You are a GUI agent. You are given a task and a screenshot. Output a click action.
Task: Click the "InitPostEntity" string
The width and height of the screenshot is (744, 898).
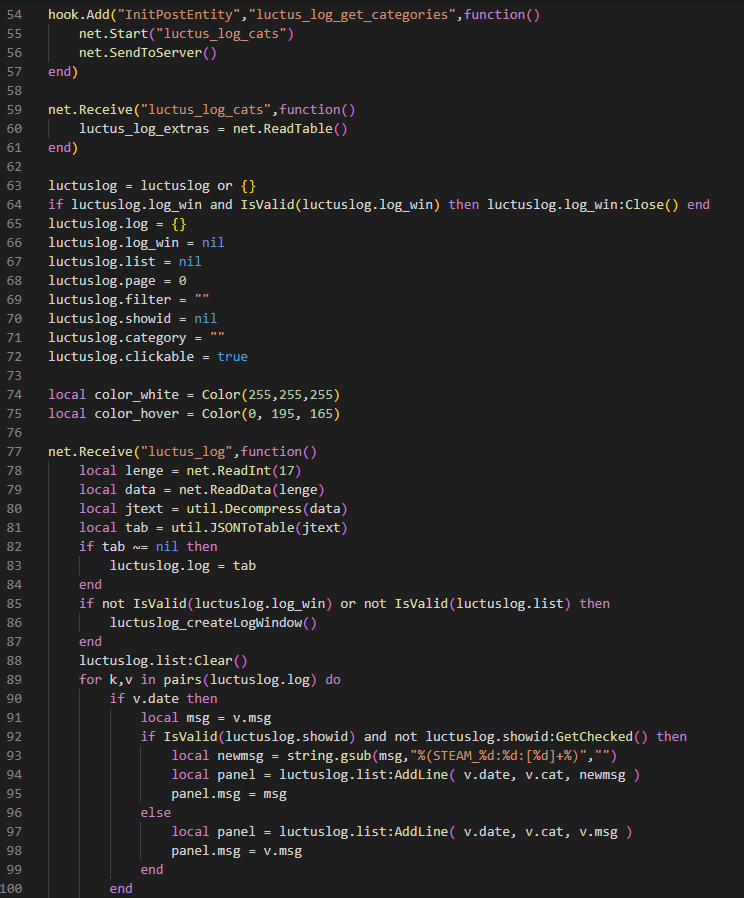coord(179,15)
